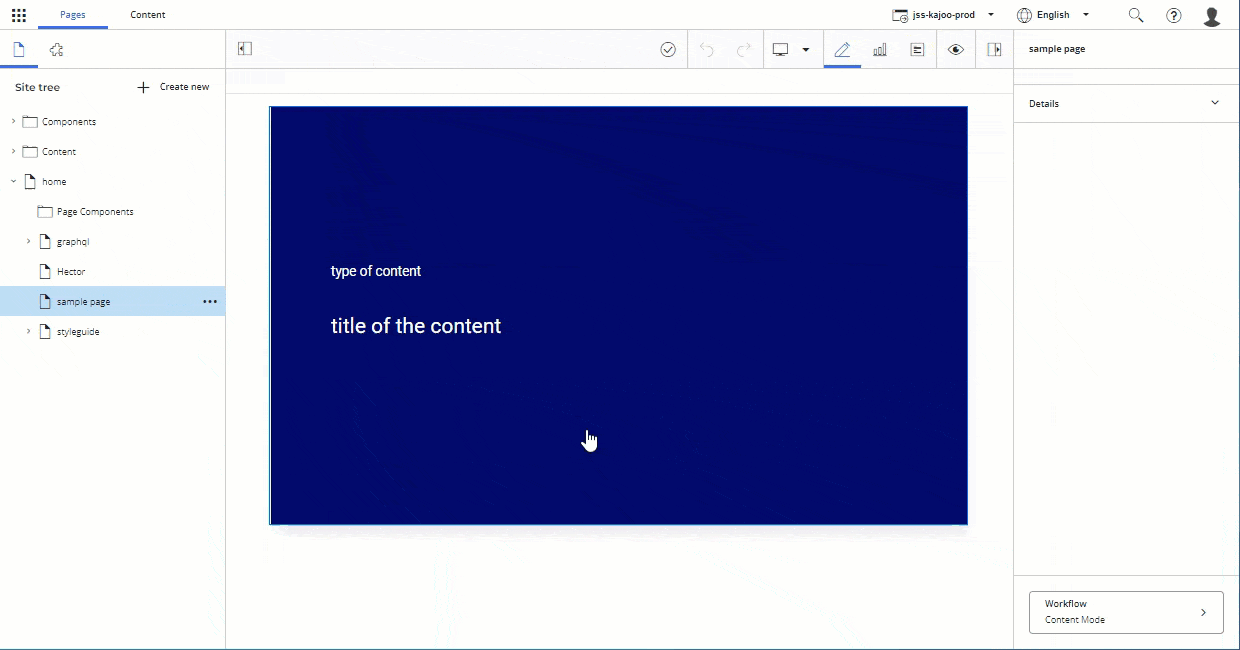Activate the pencil edit mode icon
This screenshot has width=1240, height=650.
[842, 49]
